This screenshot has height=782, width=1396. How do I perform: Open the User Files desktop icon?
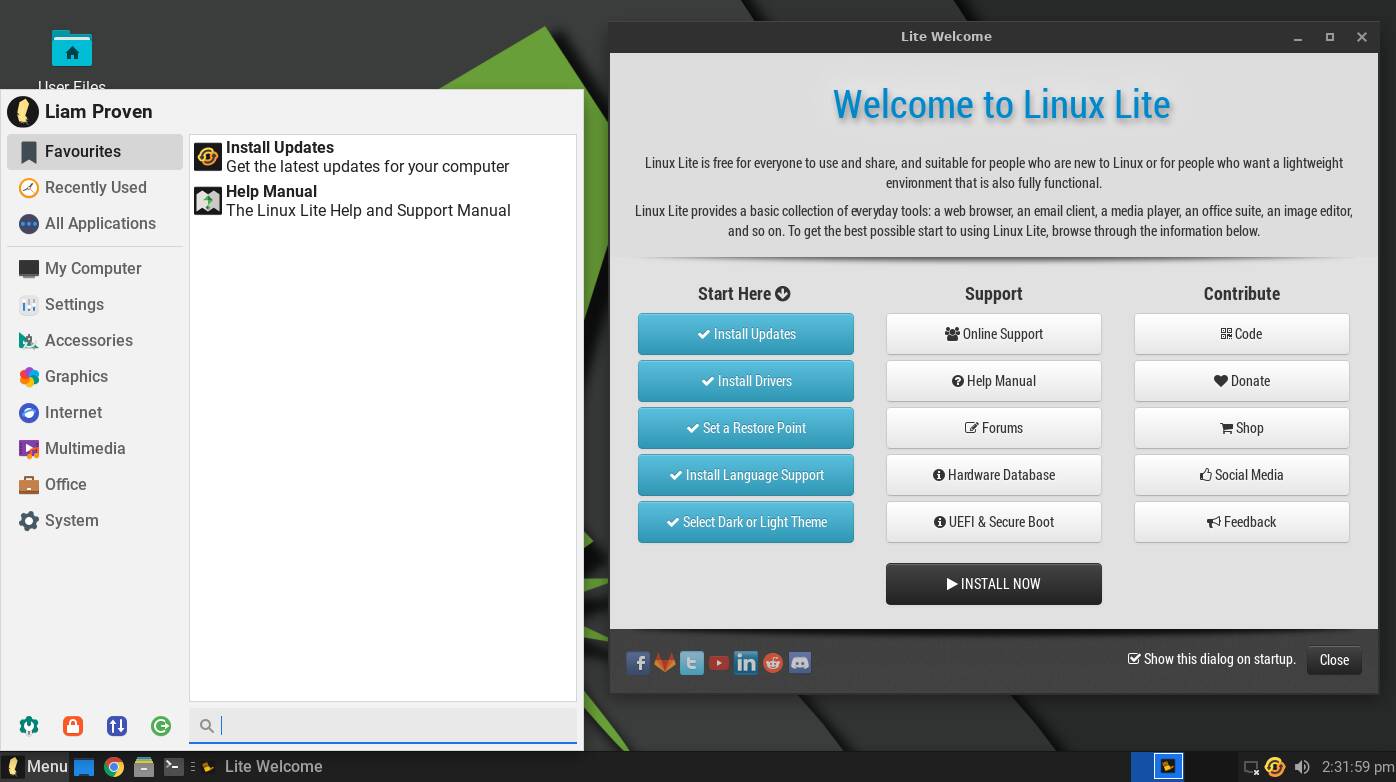(x=72, y=60)
